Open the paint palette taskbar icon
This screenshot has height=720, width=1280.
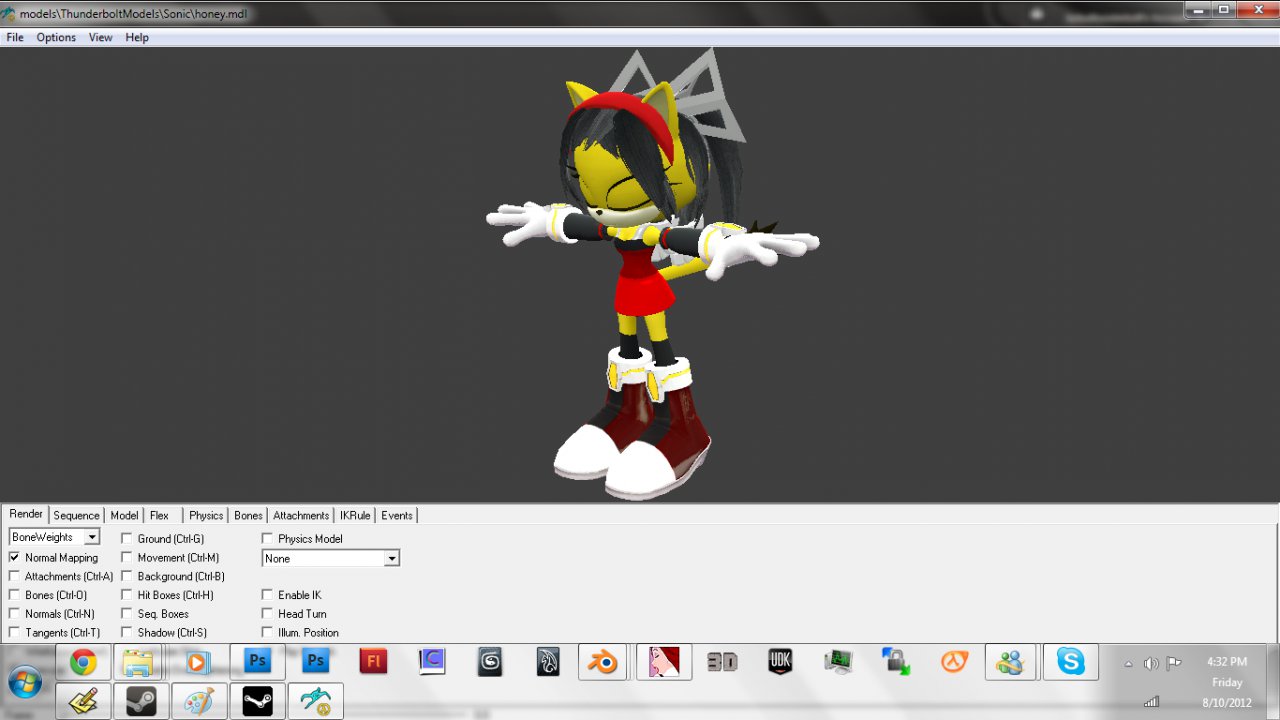[199, 702]
